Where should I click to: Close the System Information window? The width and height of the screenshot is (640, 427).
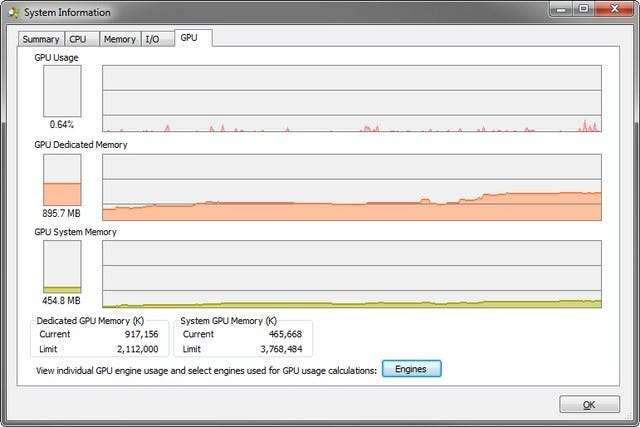click(614, 8)
